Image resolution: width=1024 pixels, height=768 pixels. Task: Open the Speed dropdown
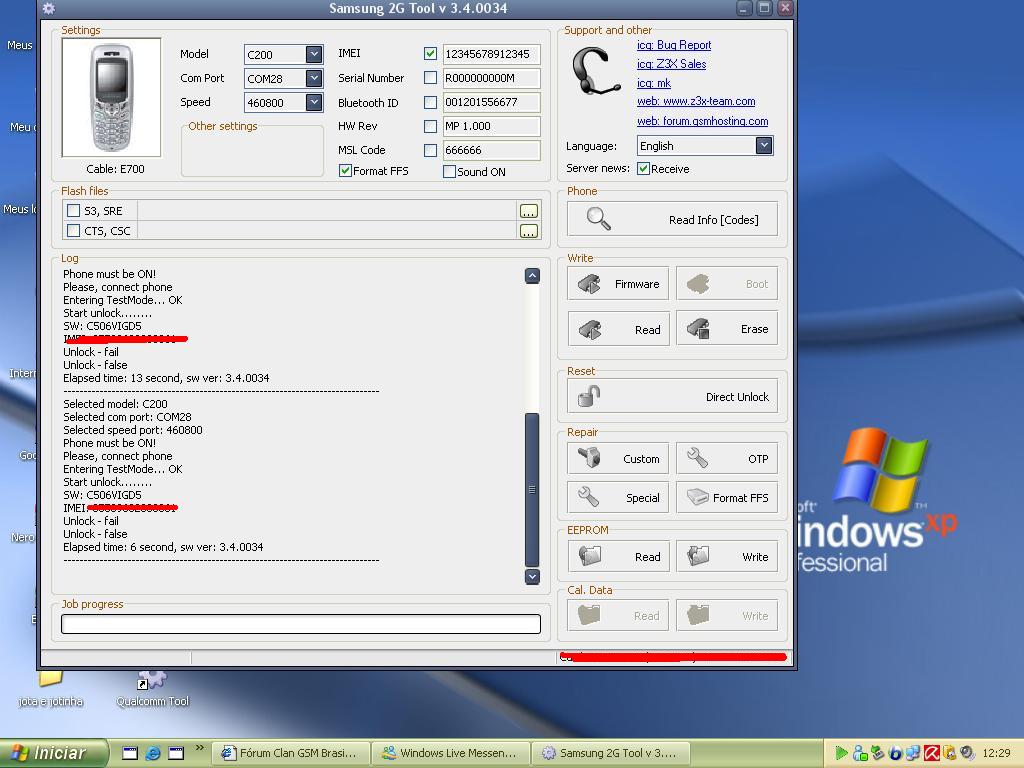(x=314, y=103)
